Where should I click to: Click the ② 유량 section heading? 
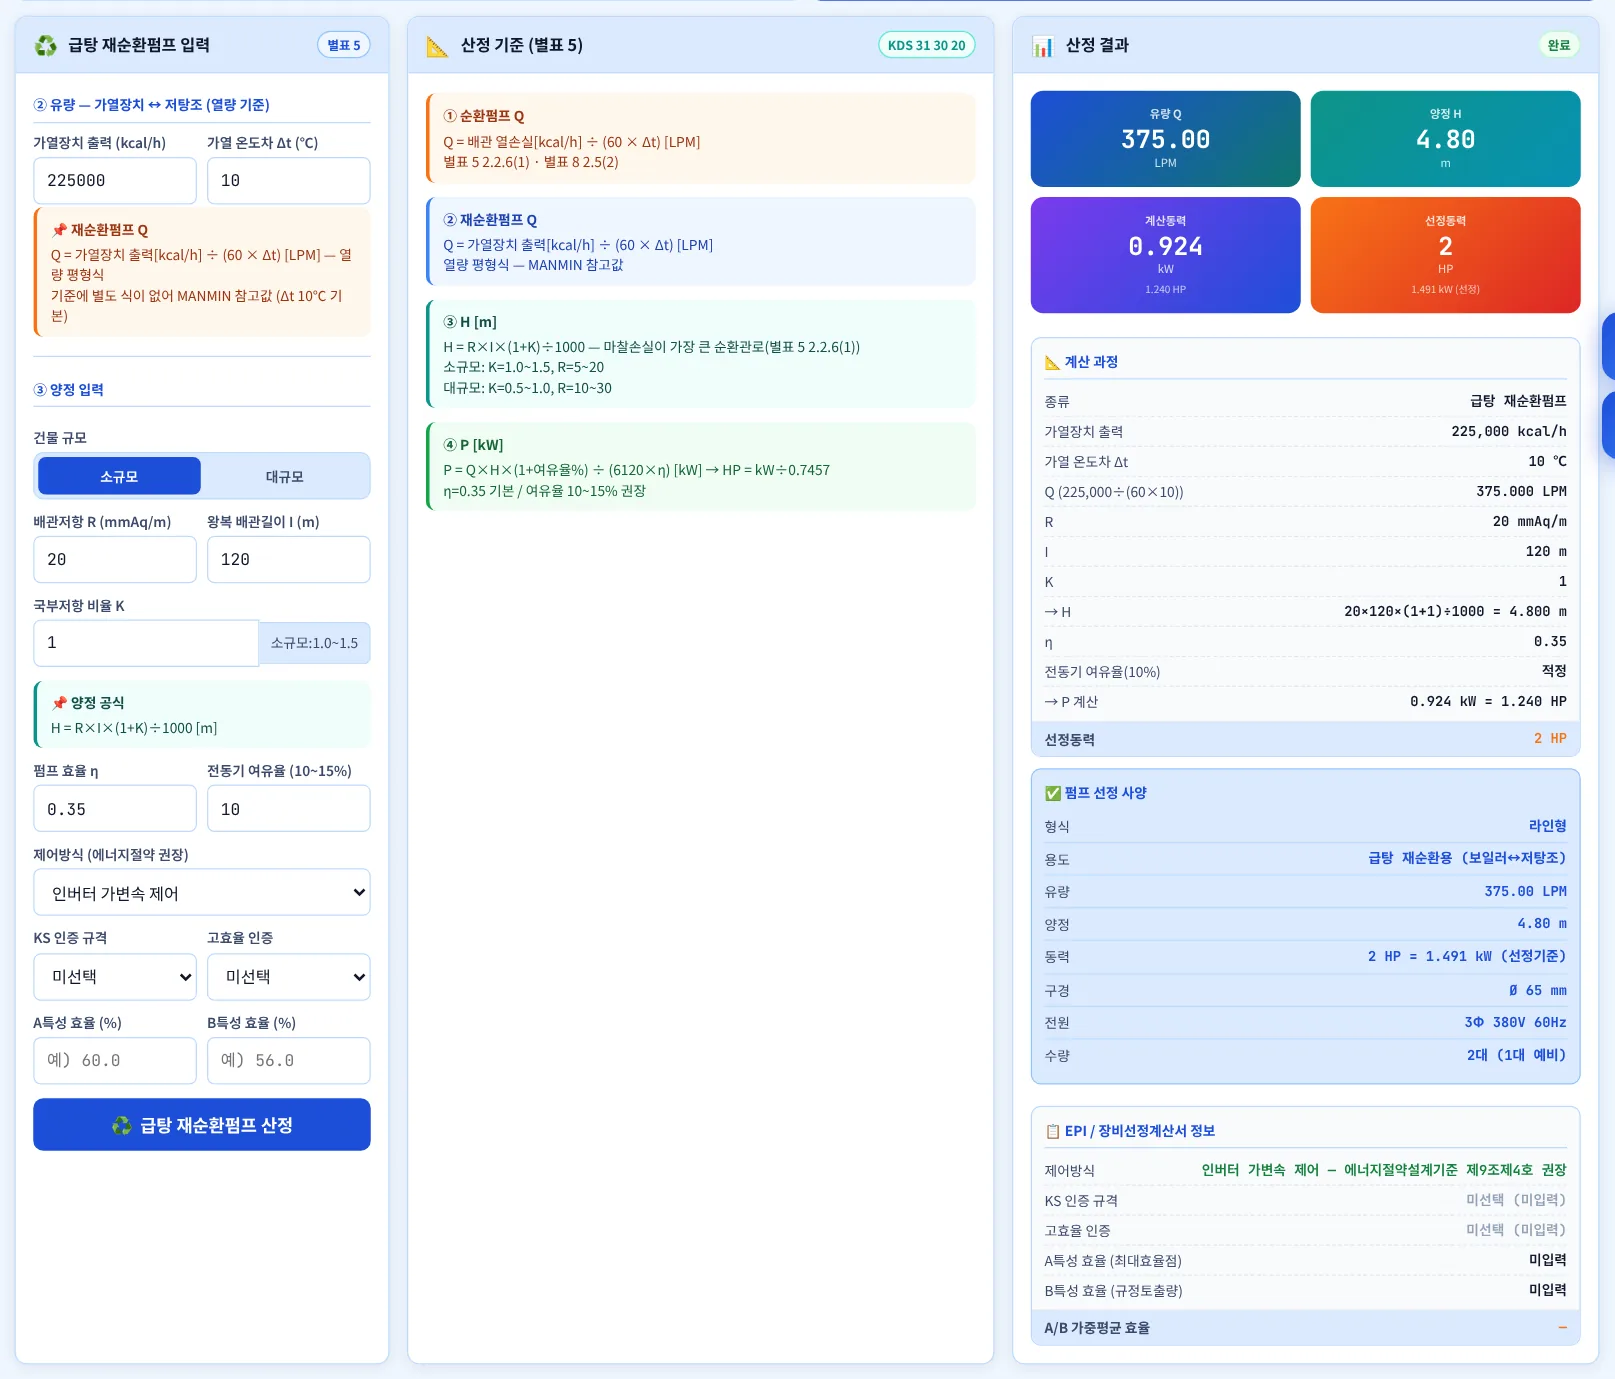click(x=152, y=105)
